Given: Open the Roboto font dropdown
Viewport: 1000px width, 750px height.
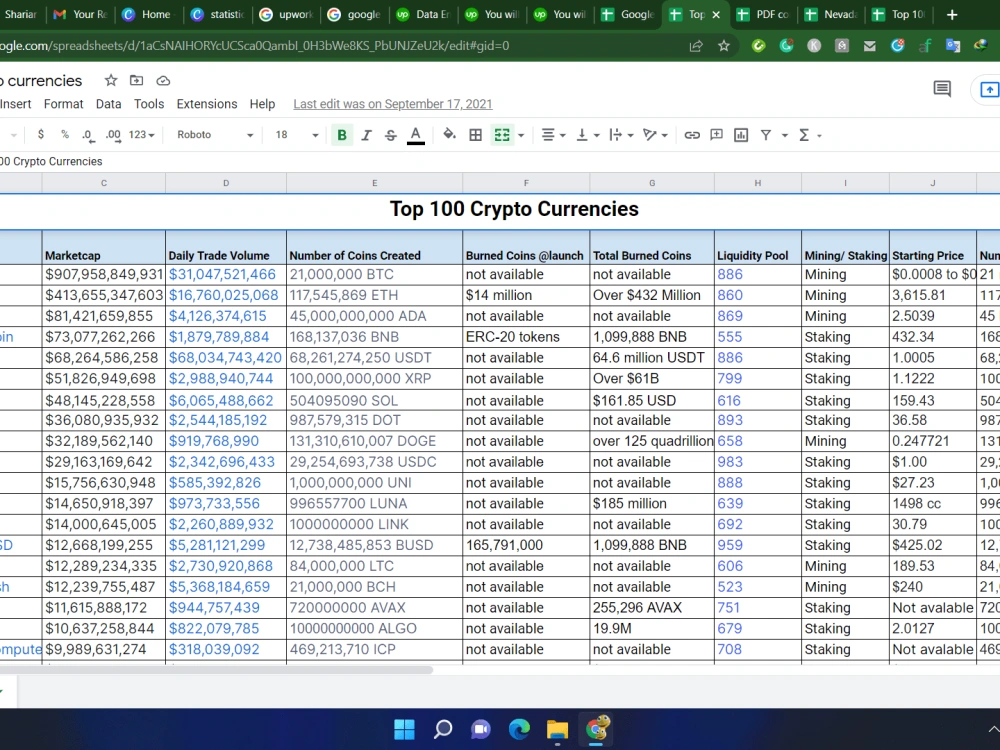Looking at the screenshot, I should pyautogui.click(x=215, y=135).
